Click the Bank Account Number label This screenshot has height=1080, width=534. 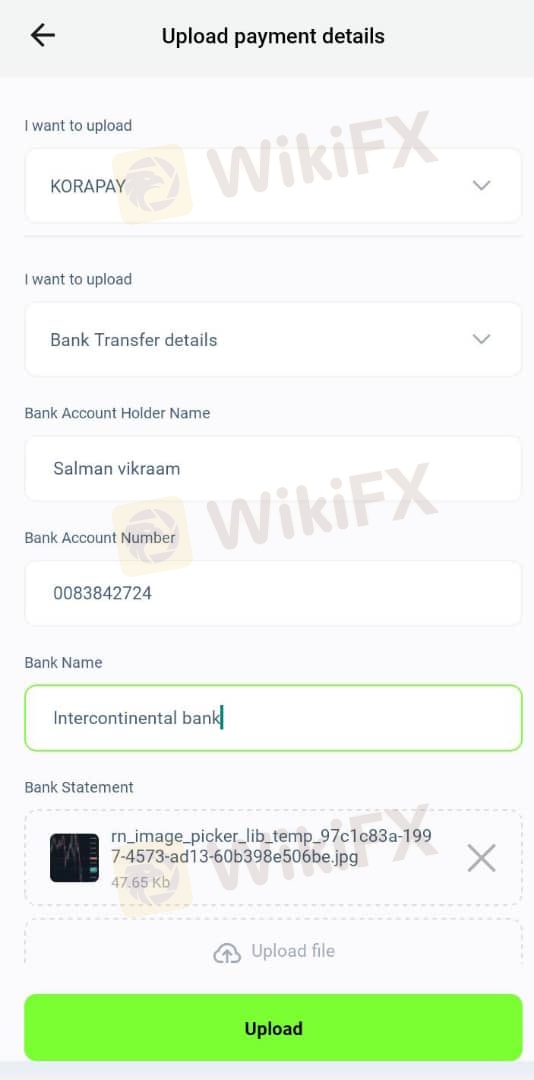click(x=101, y=538)
